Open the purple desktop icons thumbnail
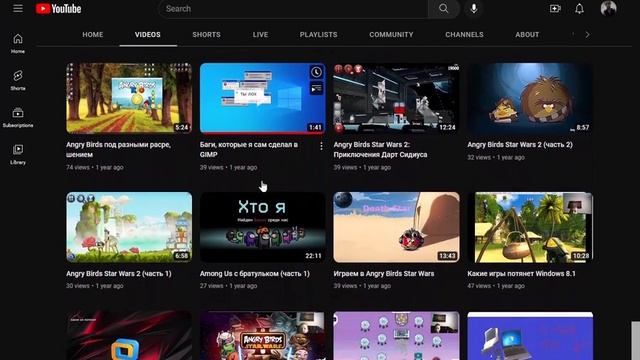Image resolution: width=640 pixels, height=360 pixels. [x=396, y=336]
